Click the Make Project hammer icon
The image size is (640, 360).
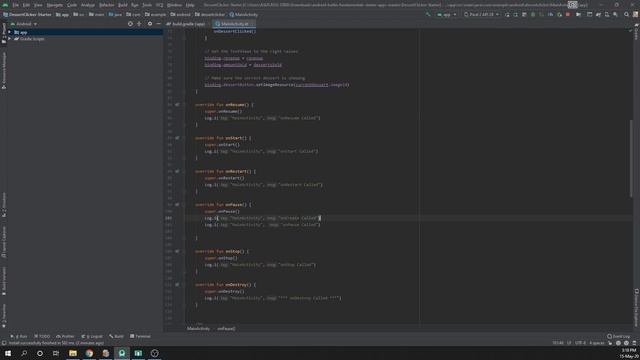[x=428, y=14]
